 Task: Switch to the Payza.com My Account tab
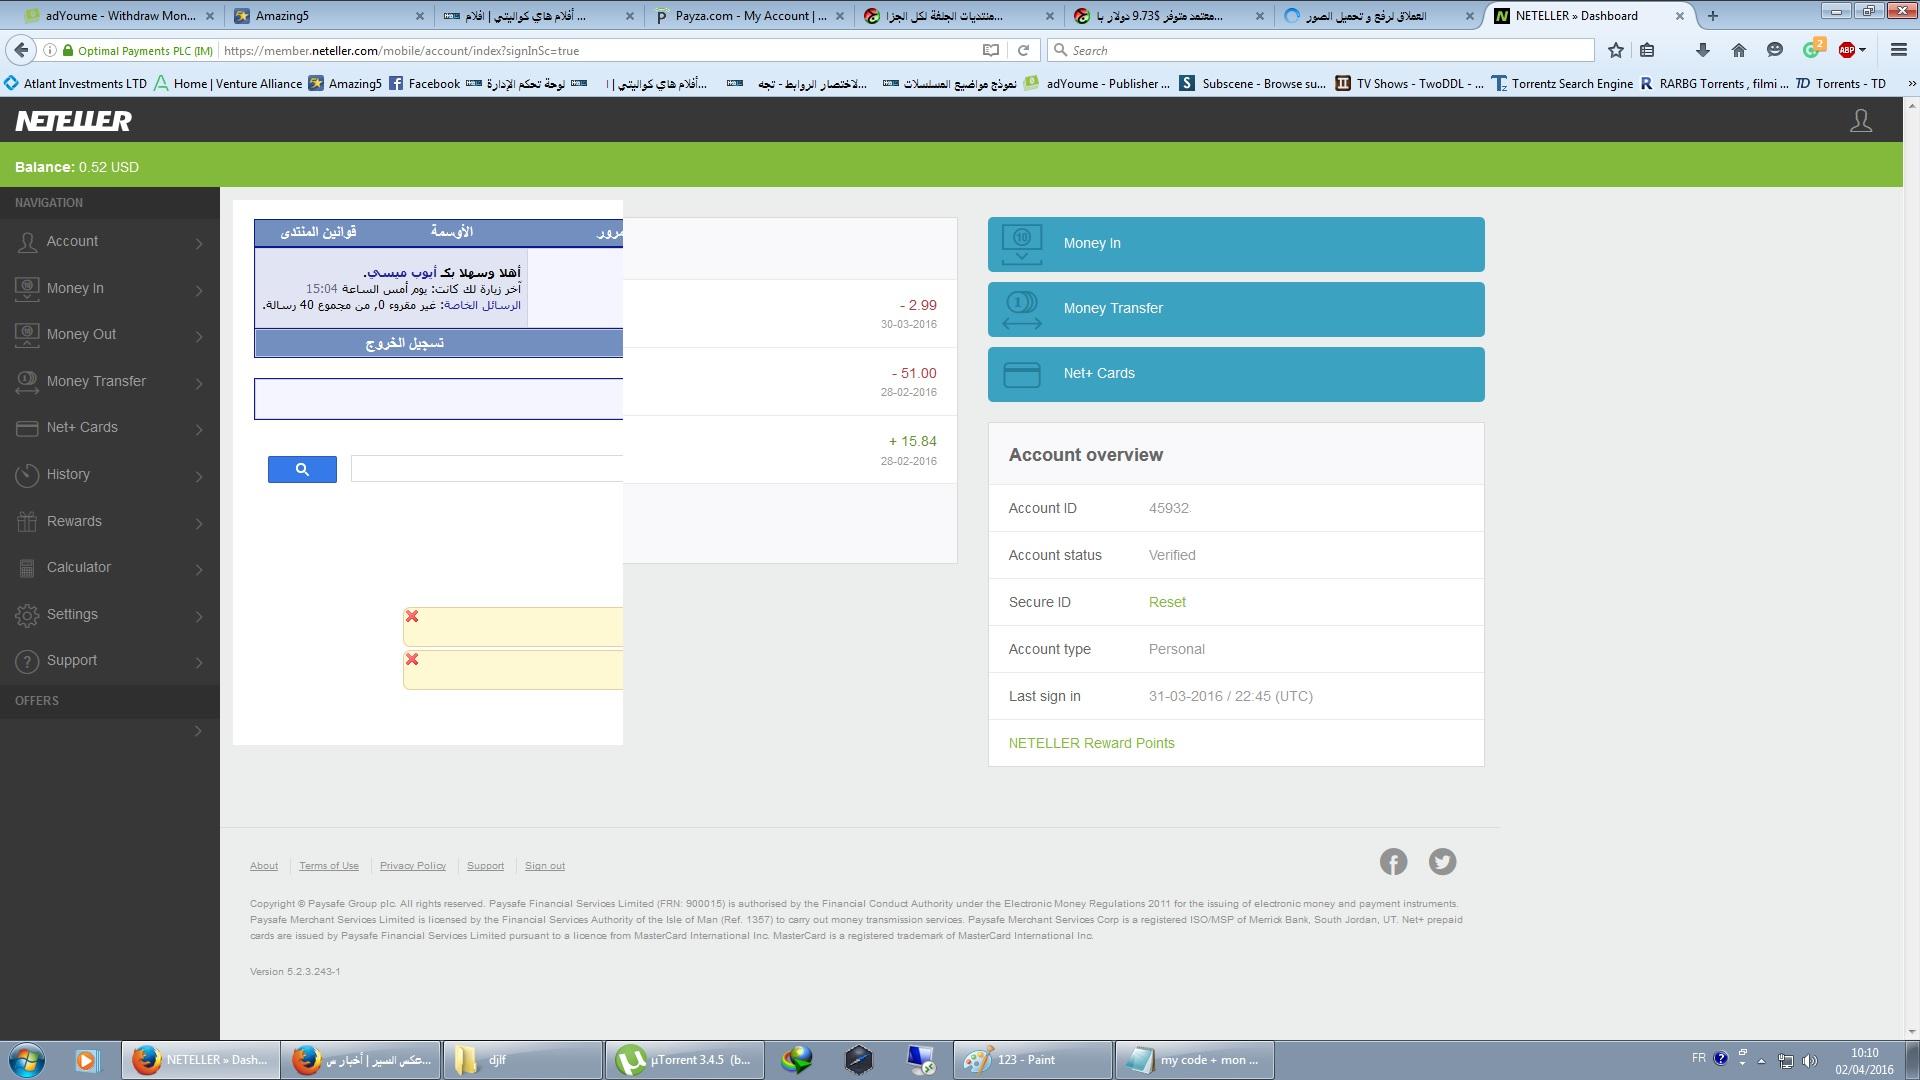[748, 15]
